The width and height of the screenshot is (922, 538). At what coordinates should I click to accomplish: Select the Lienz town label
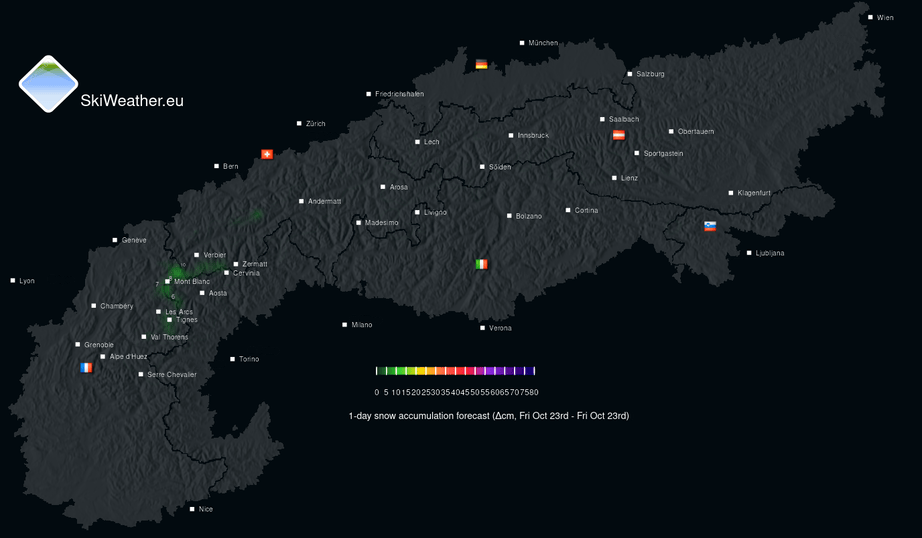pos(629,178)
